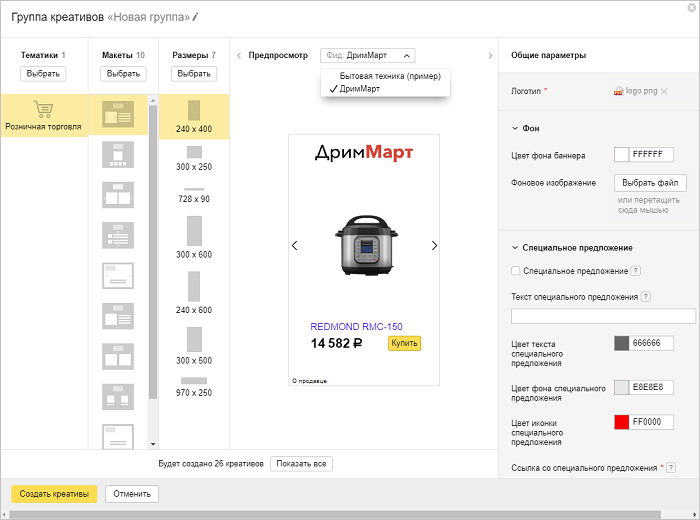Click Выбрать under Размеры
Screen dimensions: 700x520
[x=194, y=74]
